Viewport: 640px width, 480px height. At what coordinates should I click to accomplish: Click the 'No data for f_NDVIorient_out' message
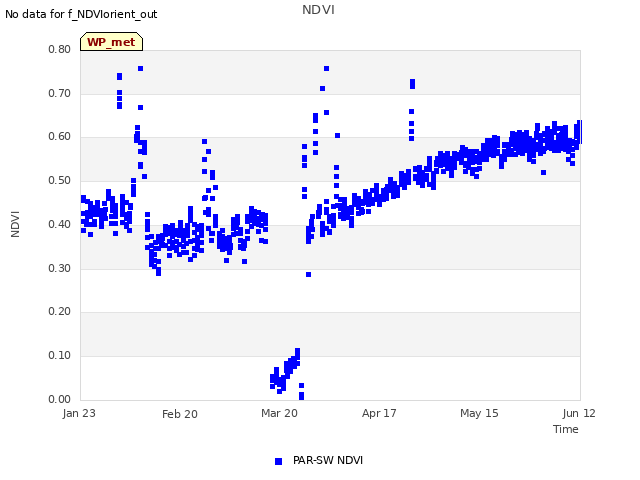81,14
